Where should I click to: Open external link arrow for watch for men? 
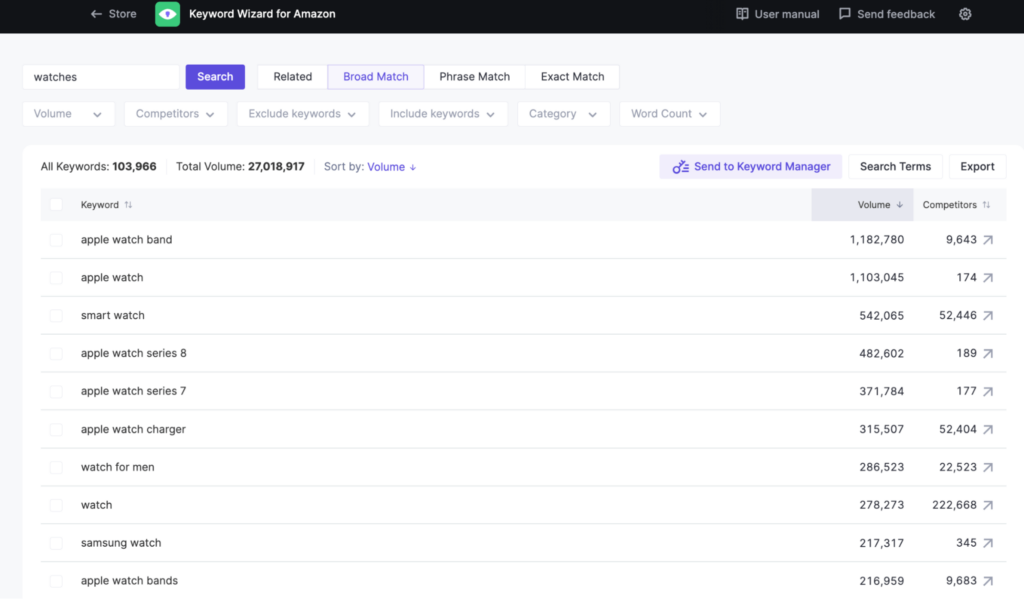(x=988, y=467)
